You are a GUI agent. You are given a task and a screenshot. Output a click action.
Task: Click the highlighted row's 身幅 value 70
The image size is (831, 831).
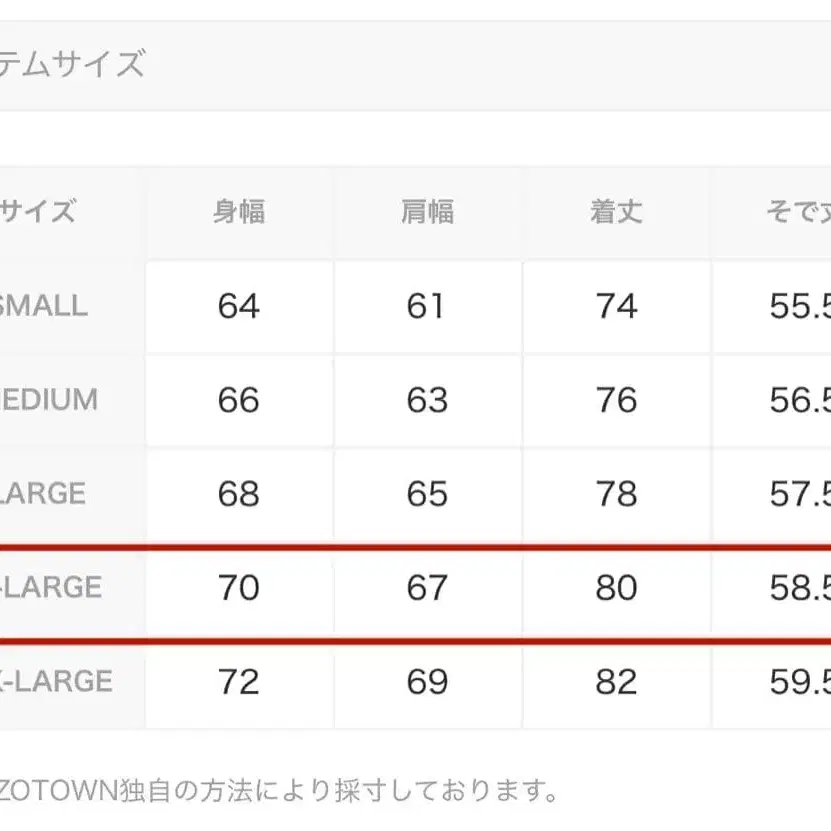[239, 587]
